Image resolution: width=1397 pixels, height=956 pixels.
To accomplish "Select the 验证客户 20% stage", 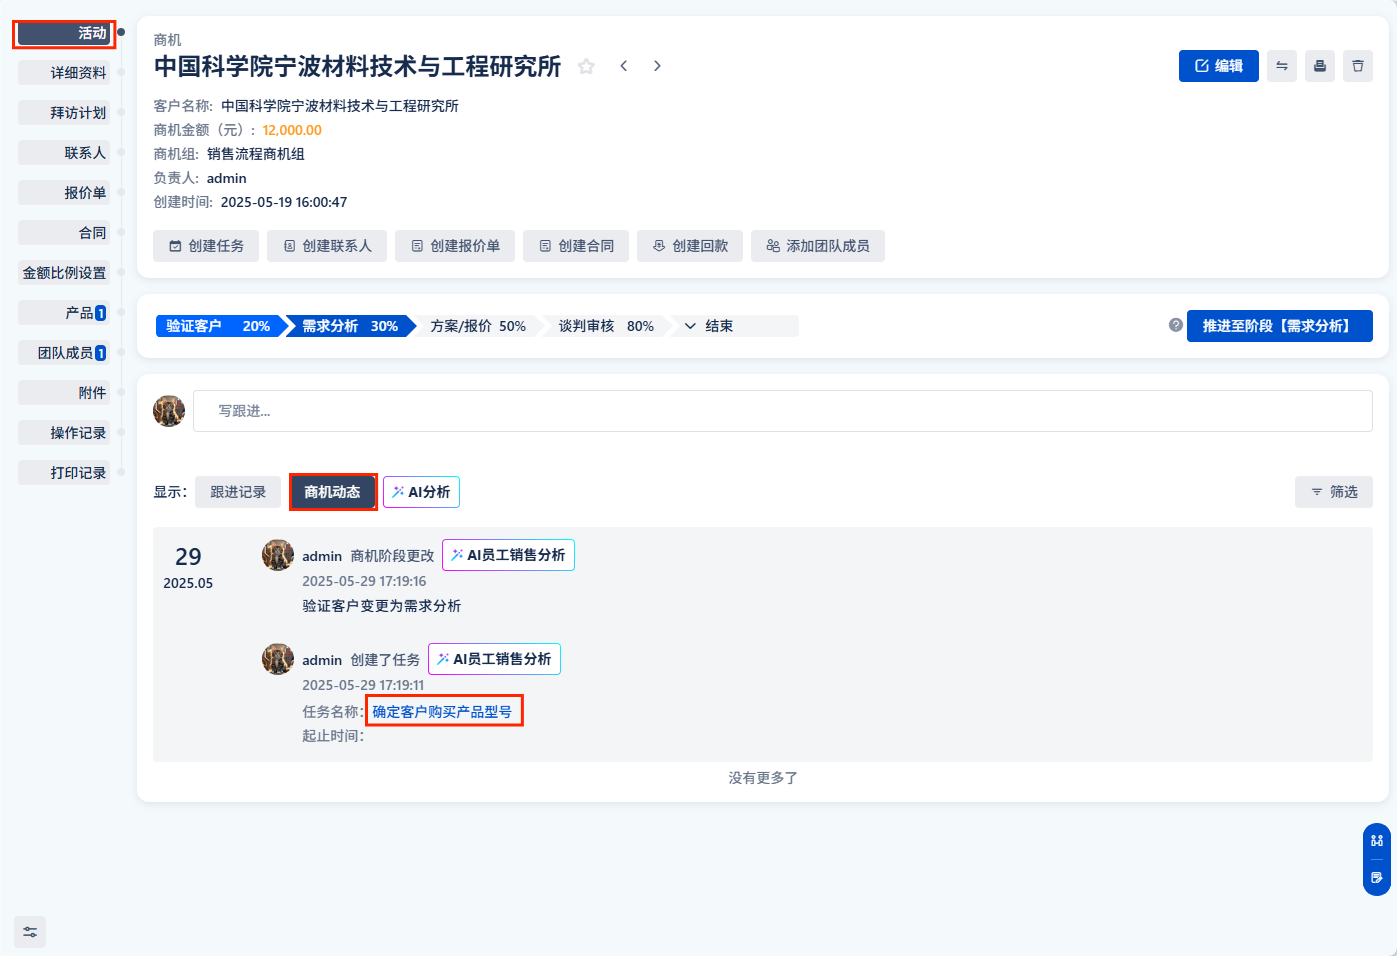I will pos(218,326).
